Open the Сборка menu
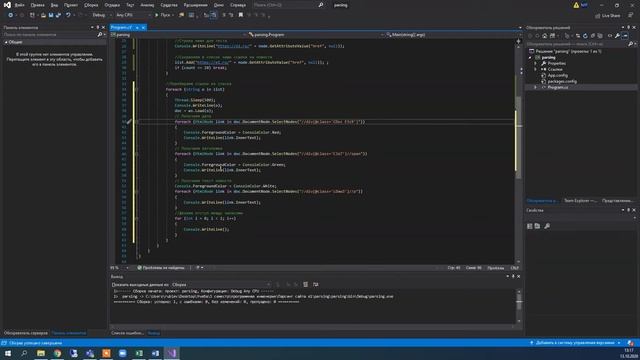 (x=91, y=5)
